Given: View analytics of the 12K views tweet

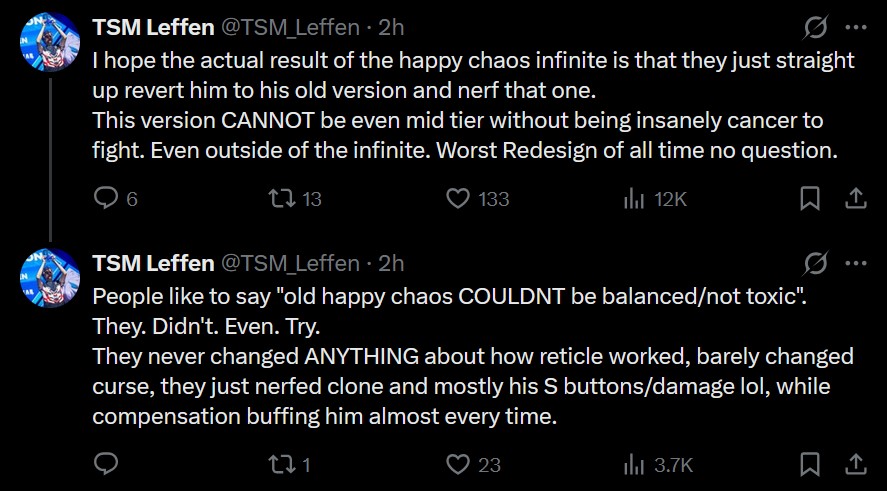Looking at the screenshot, I should tap(634, 199).
